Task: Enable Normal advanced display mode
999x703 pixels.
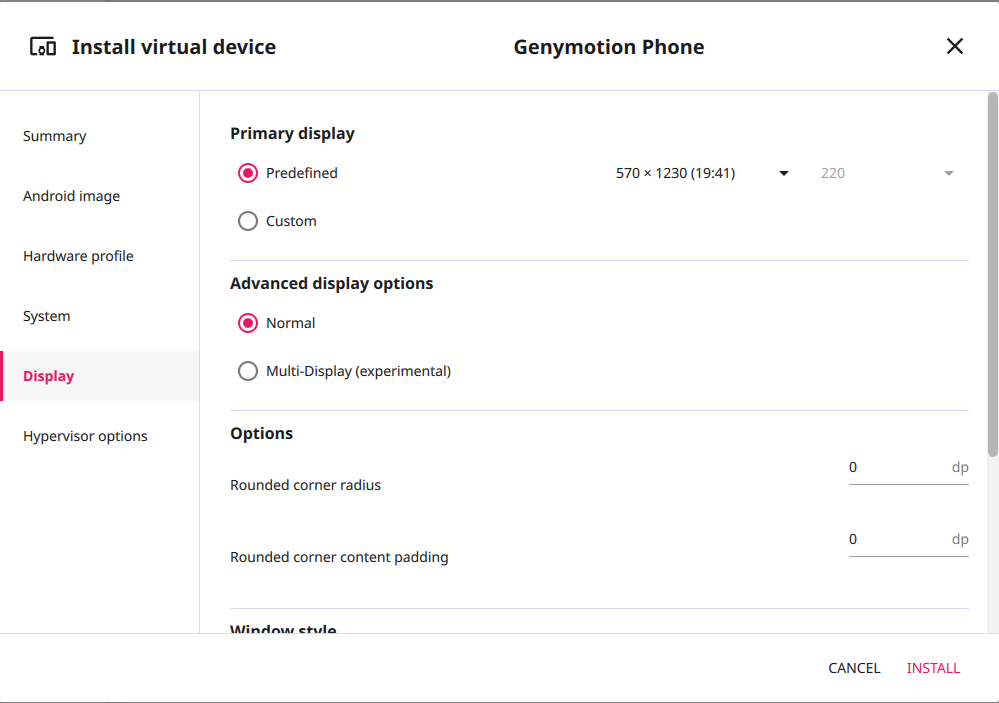Action: tap(248, 322)
